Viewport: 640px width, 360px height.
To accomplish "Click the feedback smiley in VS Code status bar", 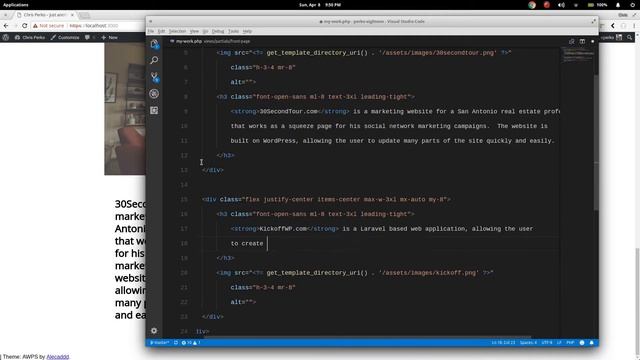I will click(x=582, y=342).
